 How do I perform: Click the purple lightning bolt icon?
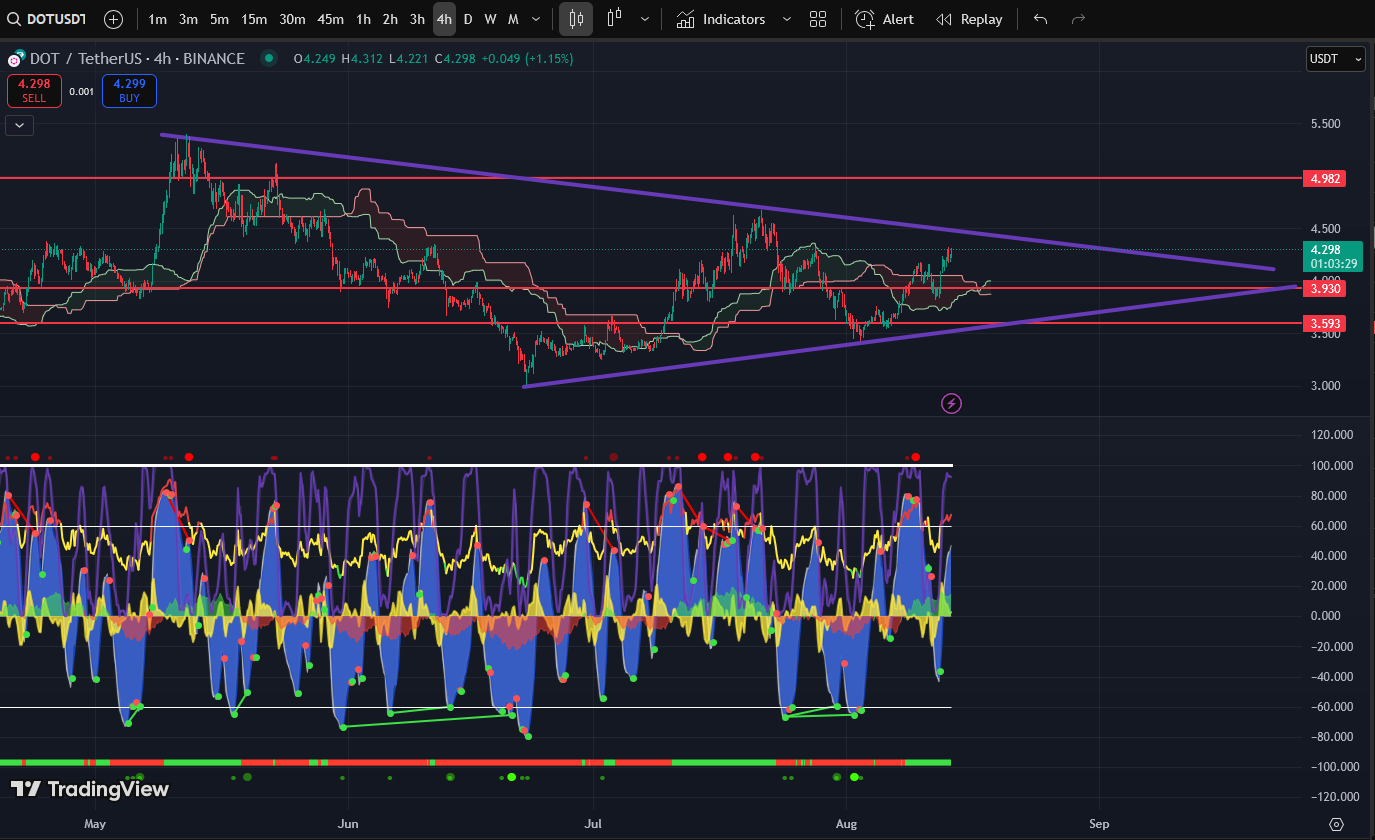[952, 403]
